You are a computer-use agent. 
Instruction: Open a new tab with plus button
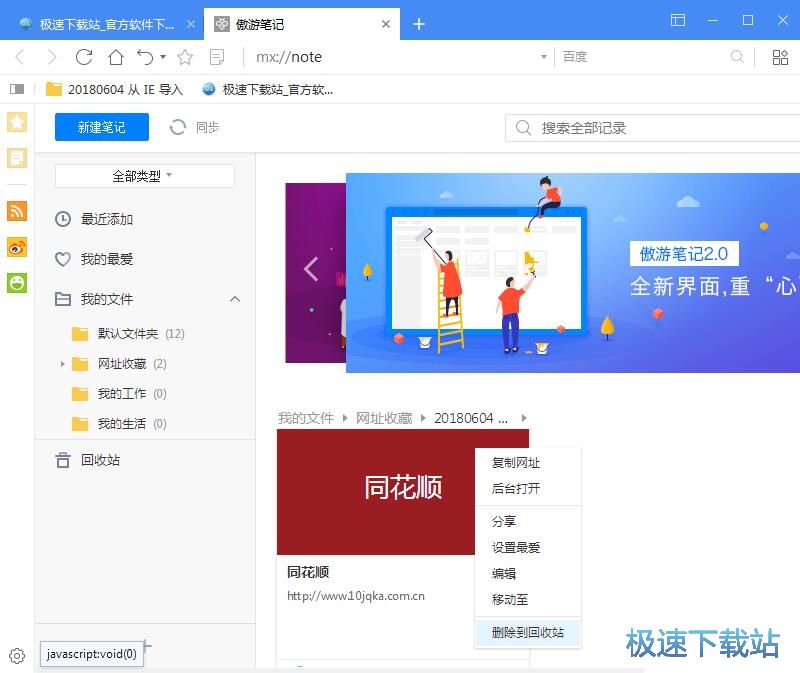coord(419,24)
